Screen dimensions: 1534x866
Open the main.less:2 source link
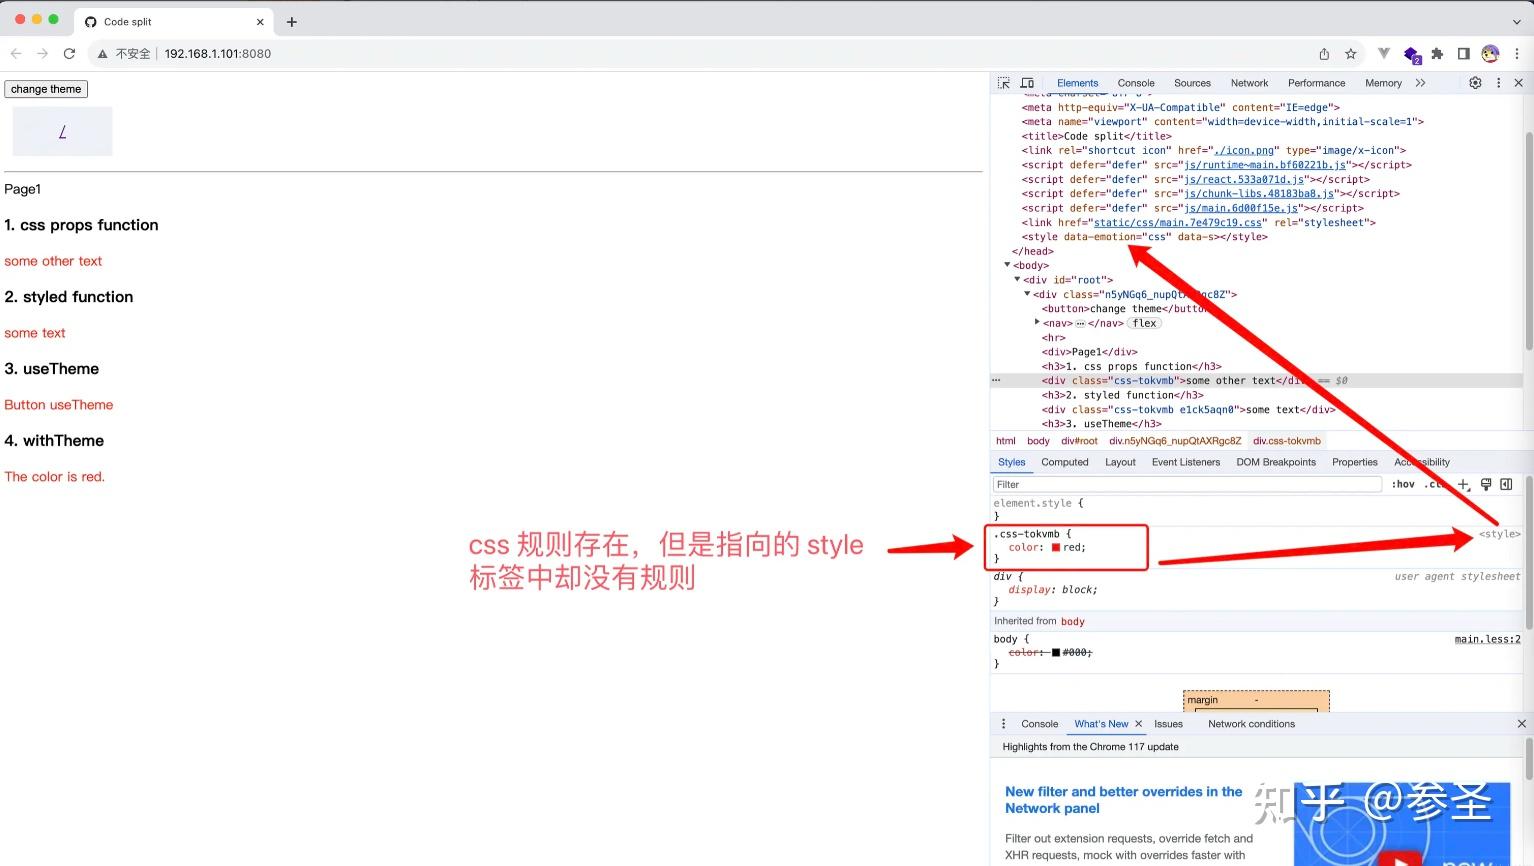pyautogui.click(x=1487, y=639)
